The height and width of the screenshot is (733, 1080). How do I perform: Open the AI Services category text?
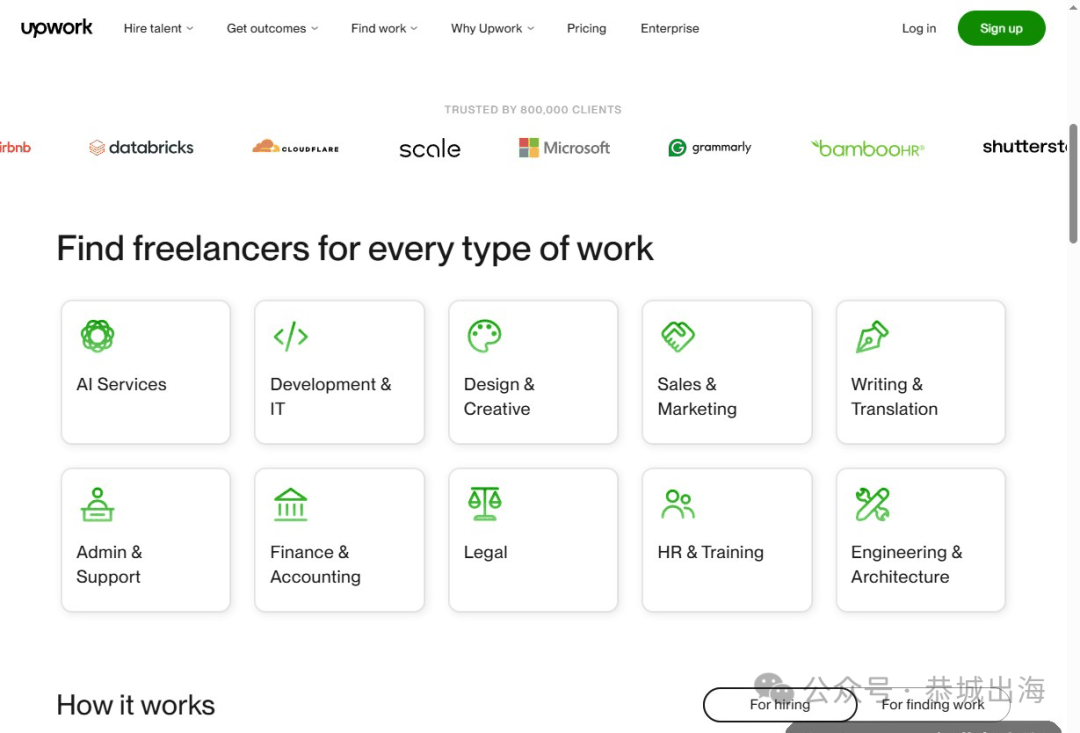point(121,384)
